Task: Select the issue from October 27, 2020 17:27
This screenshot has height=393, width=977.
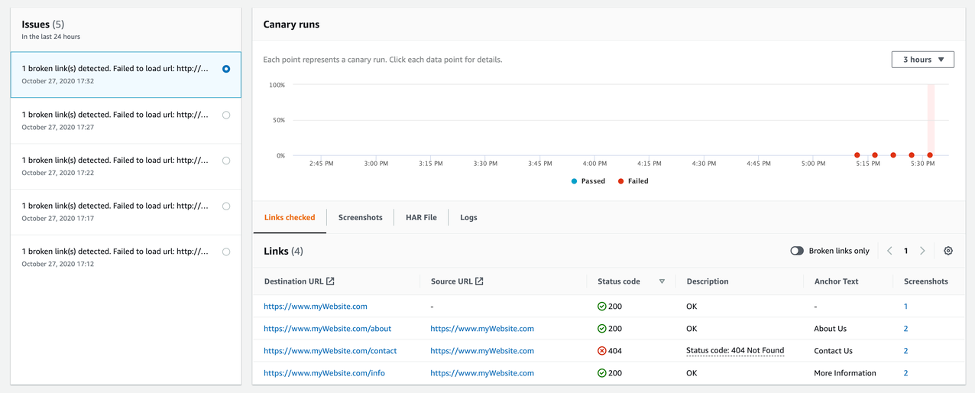Action: pos(126,120)
